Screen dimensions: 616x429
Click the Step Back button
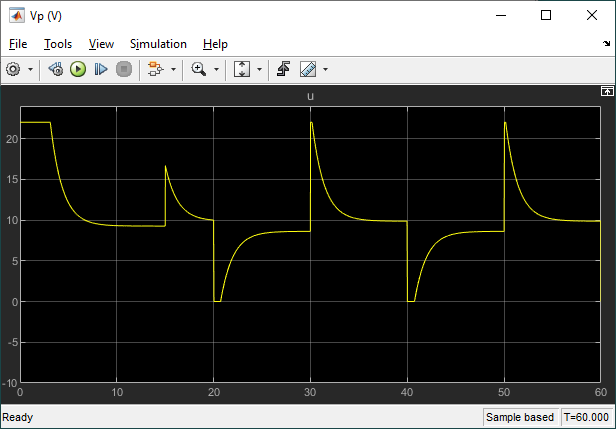(56, 69)
